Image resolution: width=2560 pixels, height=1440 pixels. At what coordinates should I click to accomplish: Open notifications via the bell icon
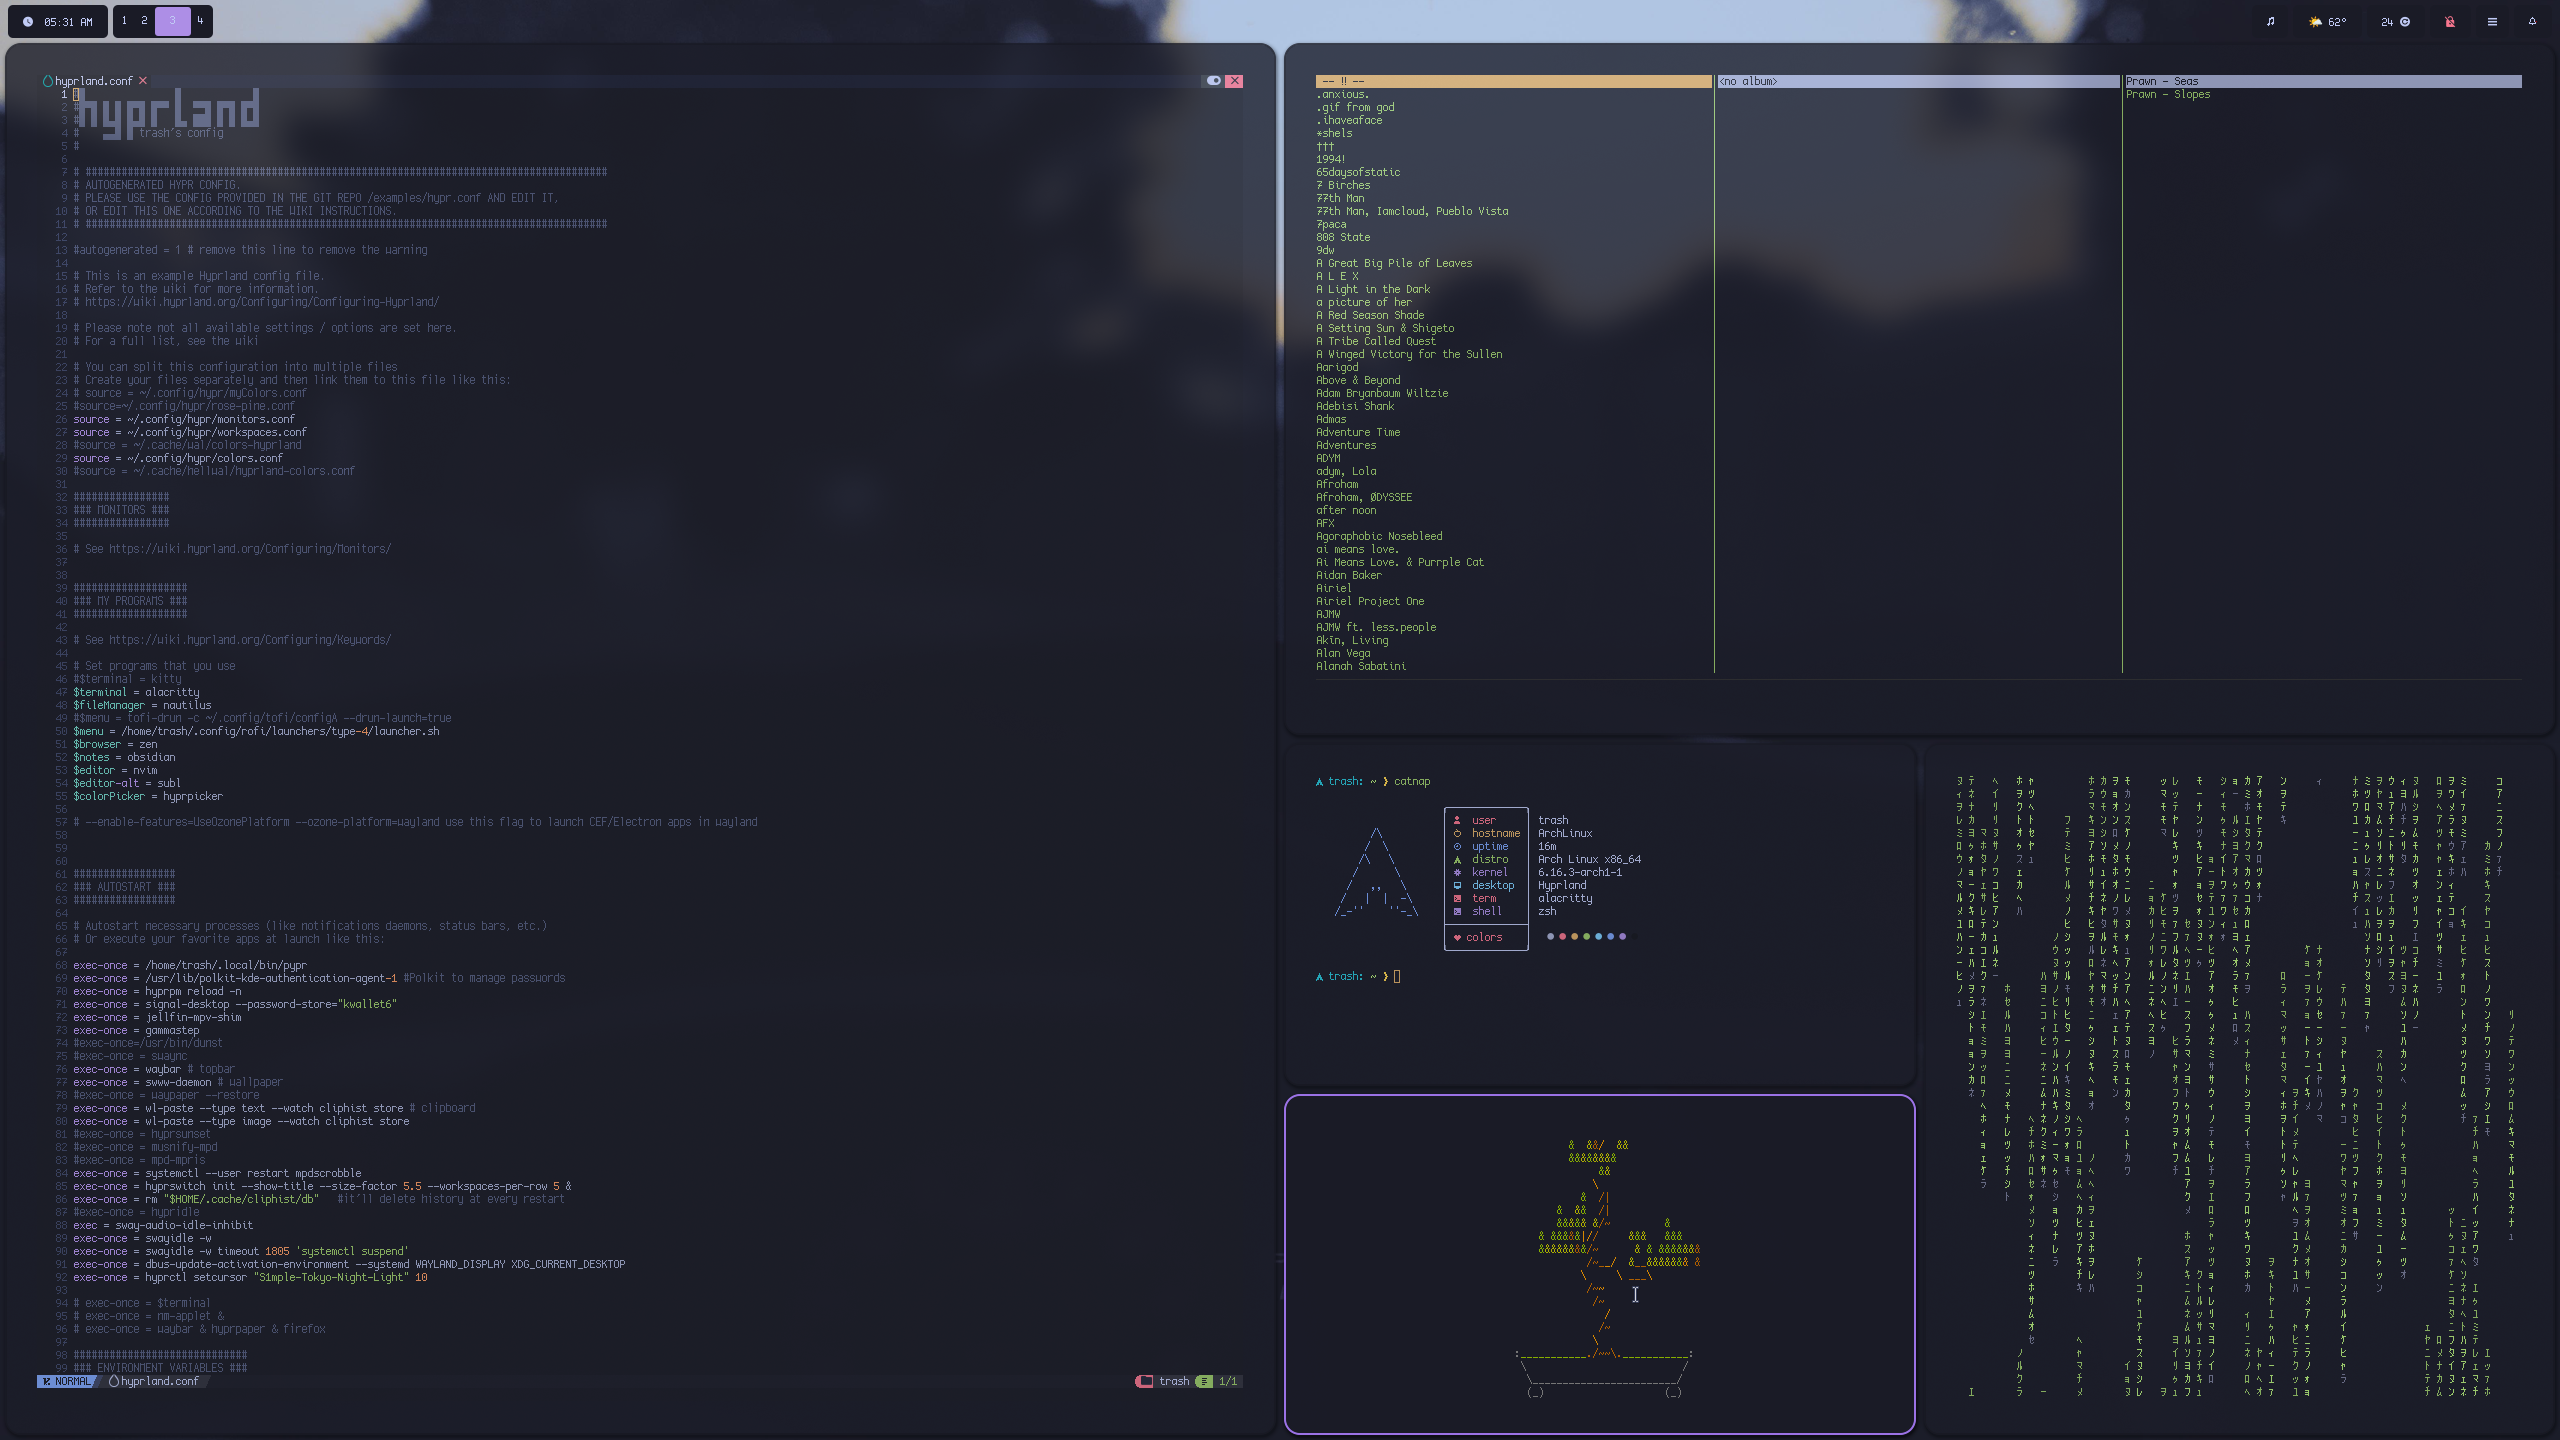pos(2532,21)
